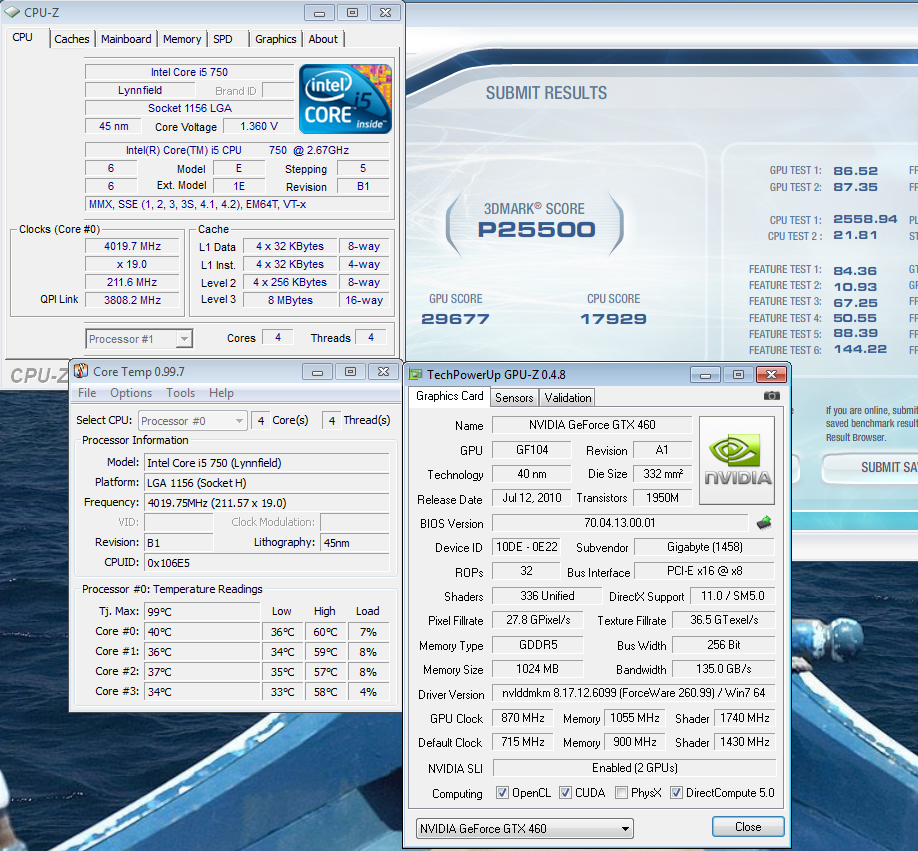Toggle the DirectCompute 5.0 checkbox

click(x=676, y=792)
